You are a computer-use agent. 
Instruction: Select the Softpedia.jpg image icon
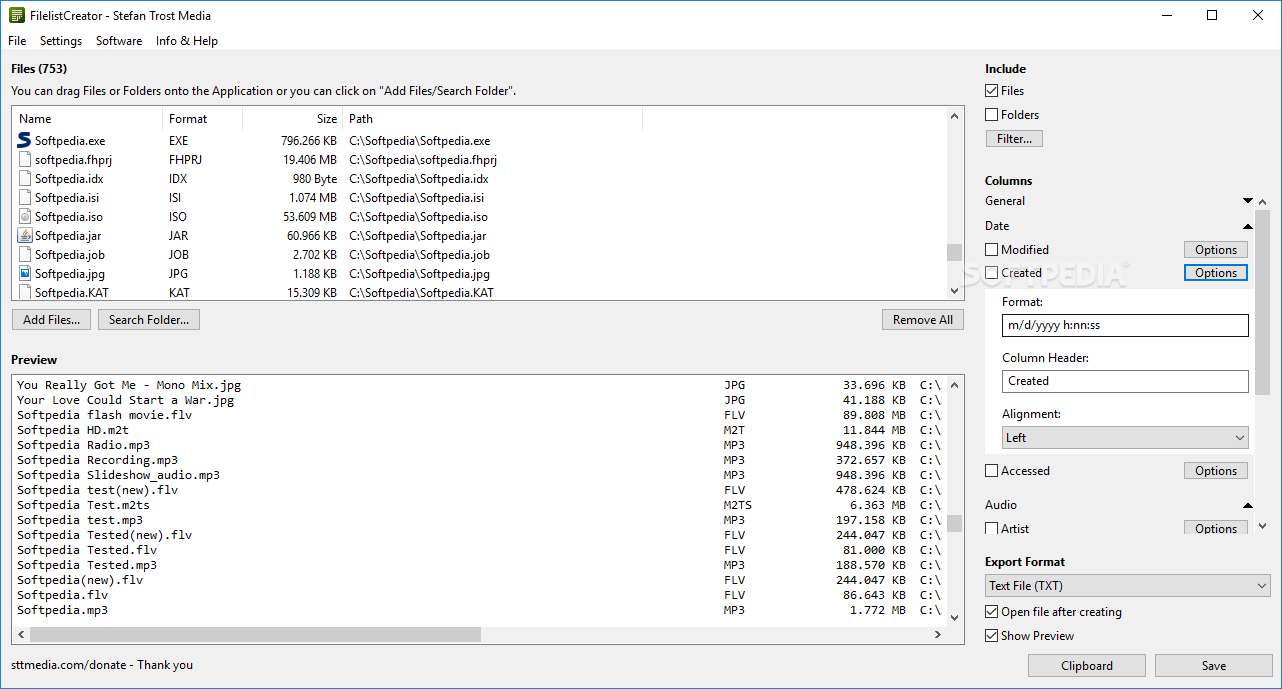(x=25, y=274)
